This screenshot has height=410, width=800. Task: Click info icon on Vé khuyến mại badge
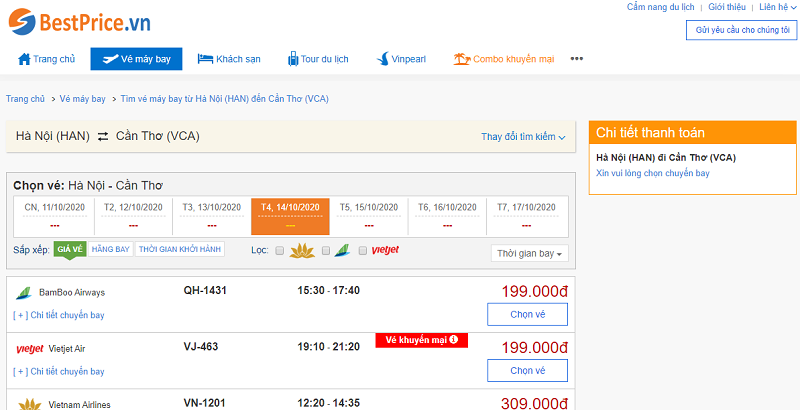pos(454,340)
